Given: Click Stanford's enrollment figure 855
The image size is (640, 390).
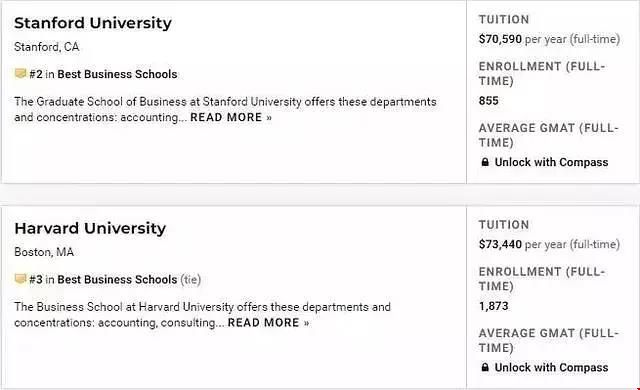Looking at the screenshot, I should [x=489, y=101].
